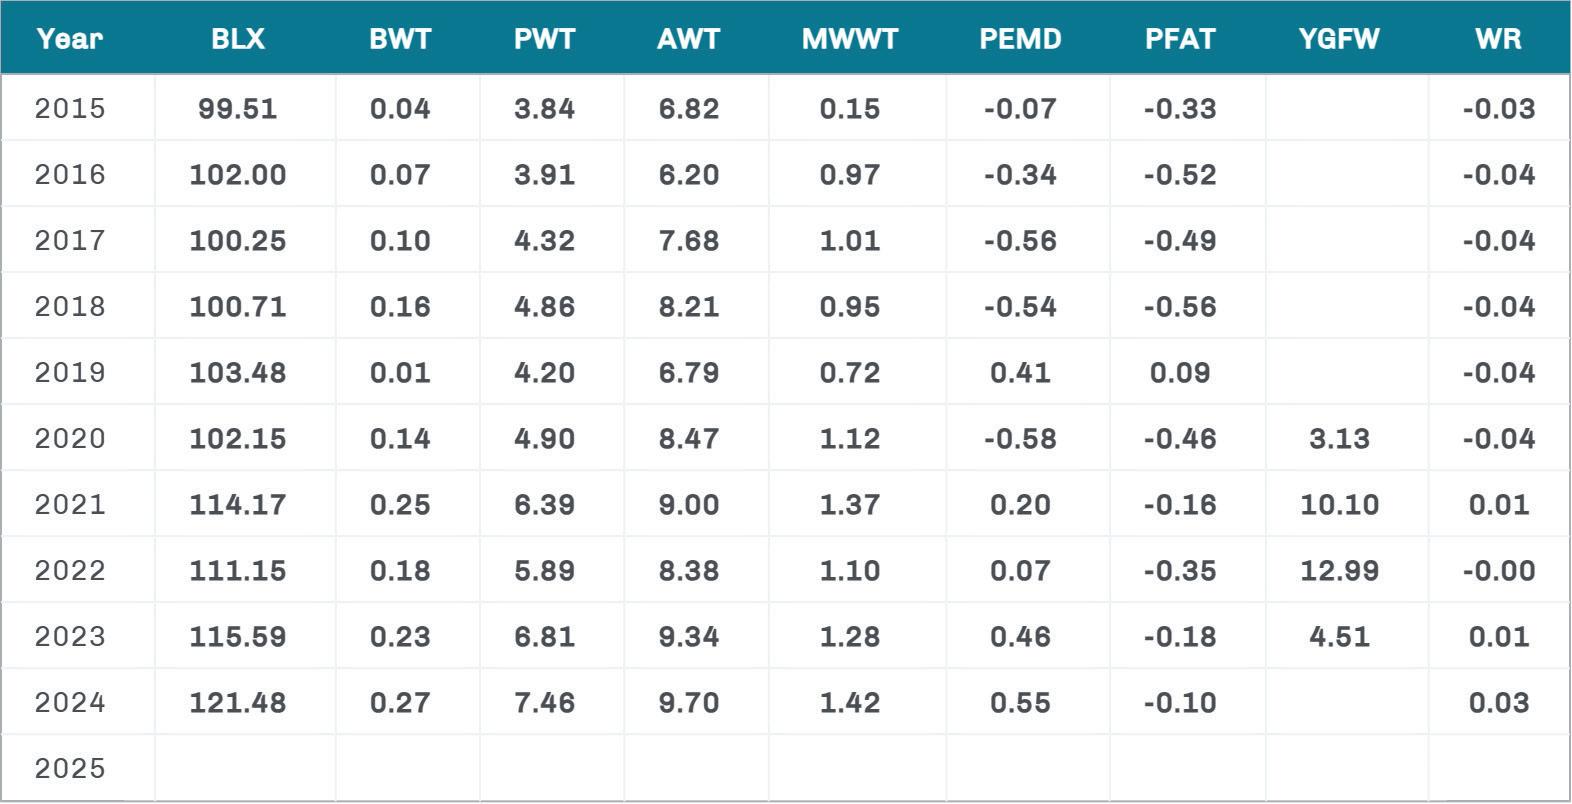
Task: Select the PEMD column header
Action: tap(1020, 39)
